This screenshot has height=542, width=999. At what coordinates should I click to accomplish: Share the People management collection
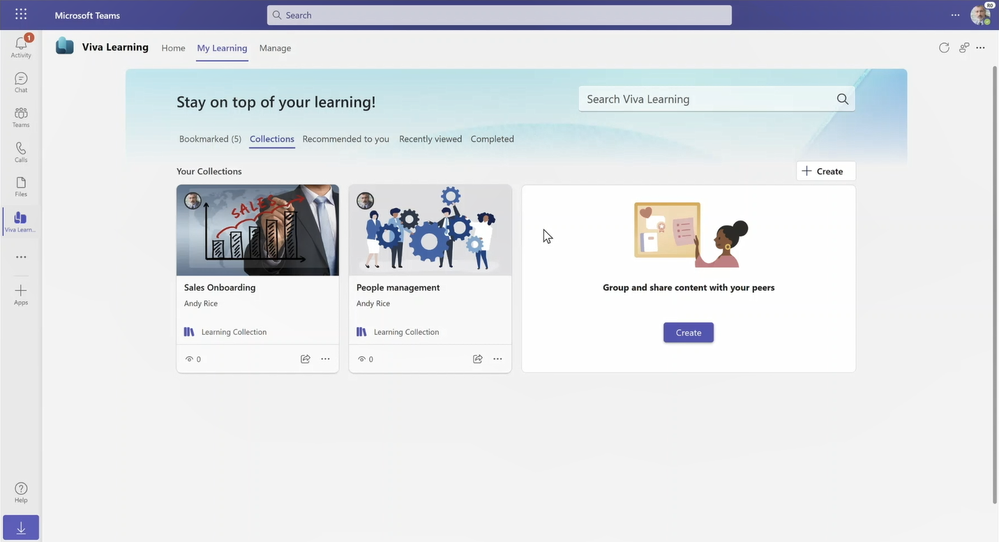[477, 359]
